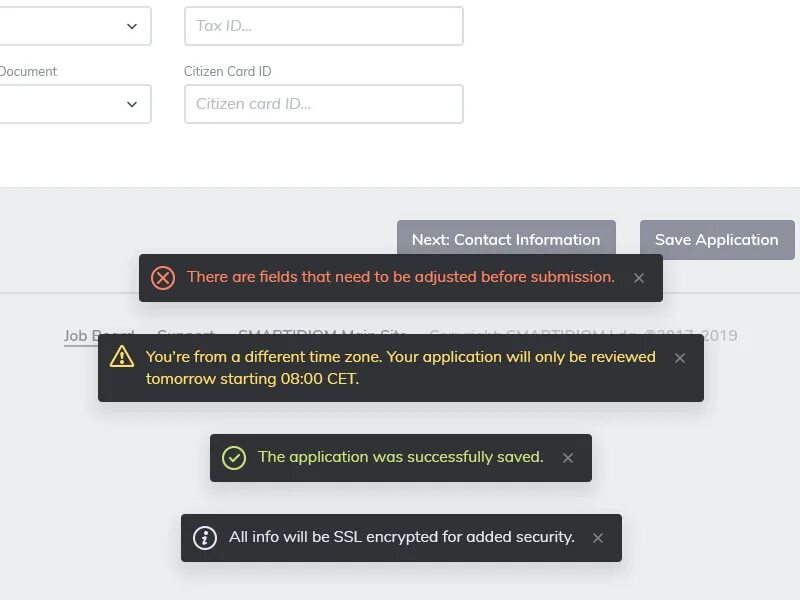Click the red error circle icon

163,278
